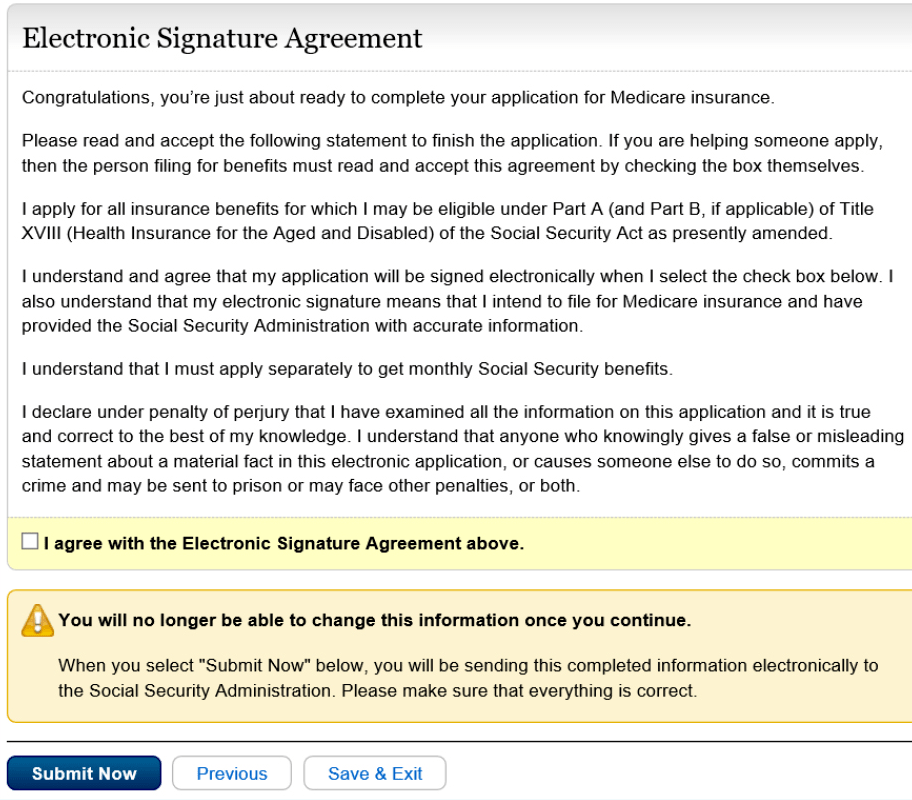912x800 pixels.
Task: Click the "I agree with the Electronic Signature Agreement" label
Action: point(283,544)
